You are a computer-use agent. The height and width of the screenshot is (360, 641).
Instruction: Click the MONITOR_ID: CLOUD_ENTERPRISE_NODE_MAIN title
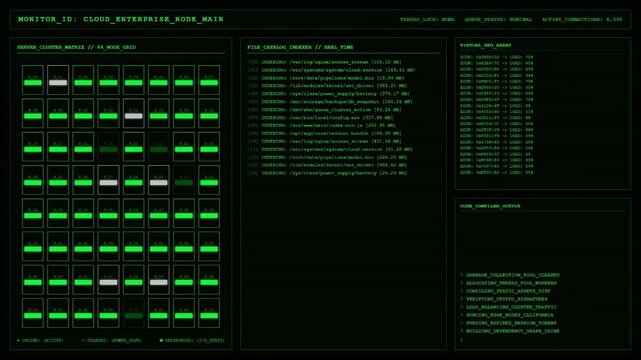pyautogui.click(x=121, y=19)
